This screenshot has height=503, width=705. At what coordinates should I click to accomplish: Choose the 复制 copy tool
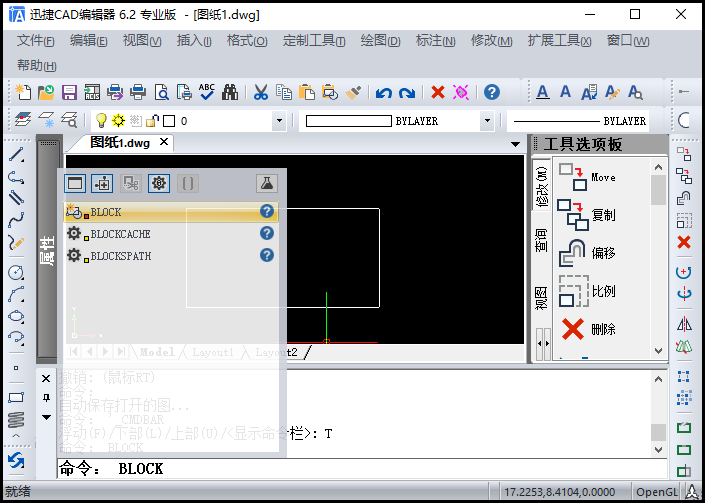(x=587, y=215)
